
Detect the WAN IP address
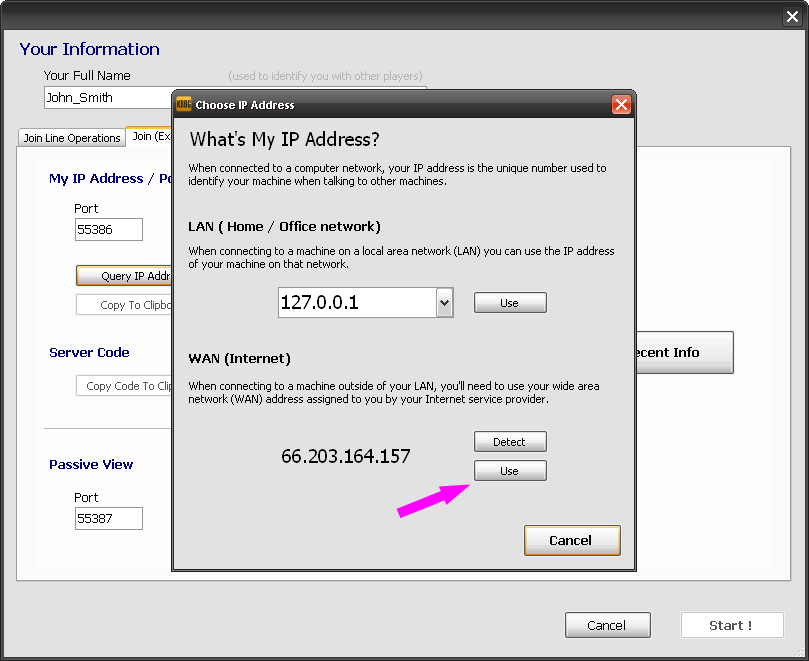tap(510, 442)
